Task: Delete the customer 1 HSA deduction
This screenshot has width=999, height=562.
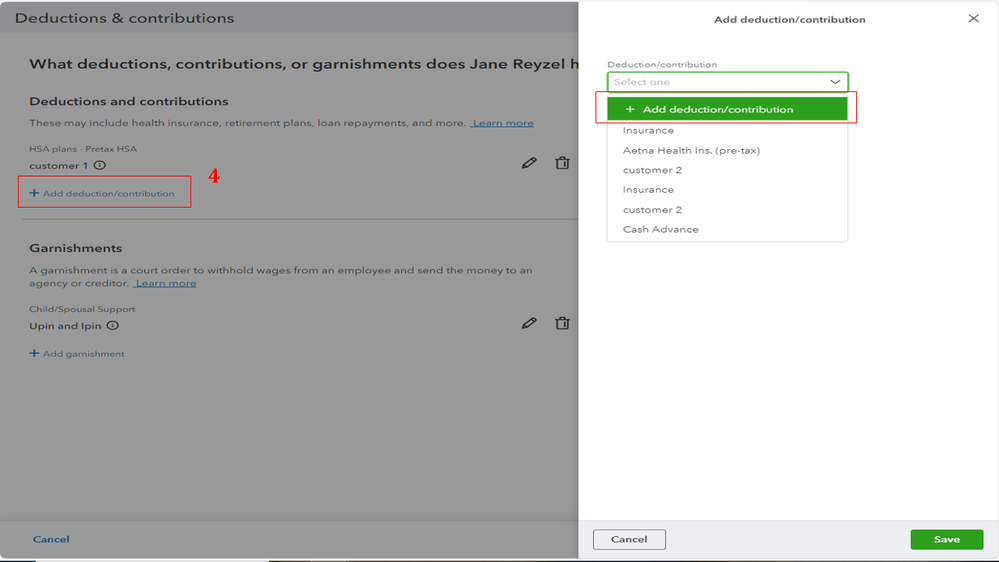Action: click(563, 163)
